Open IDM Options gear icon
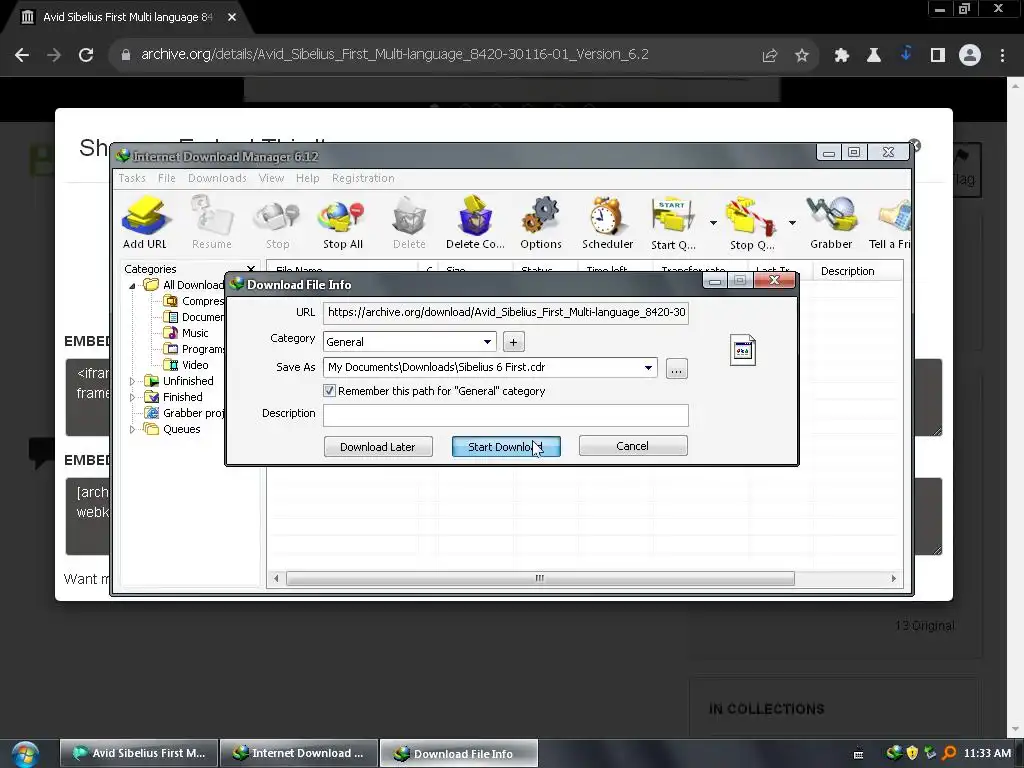 pos(541,223)
